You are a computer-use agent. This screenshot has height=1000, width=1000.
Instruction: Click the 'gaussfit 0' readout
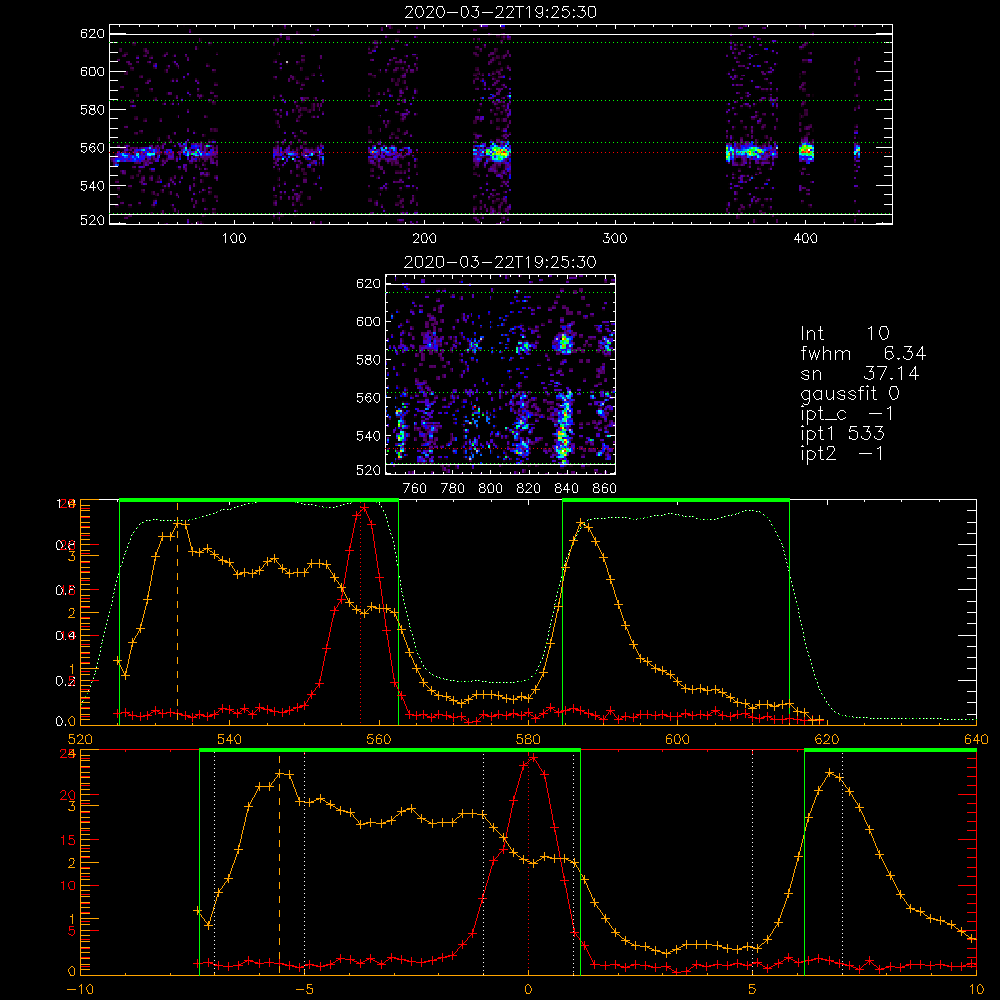click(x=849, y=393)
